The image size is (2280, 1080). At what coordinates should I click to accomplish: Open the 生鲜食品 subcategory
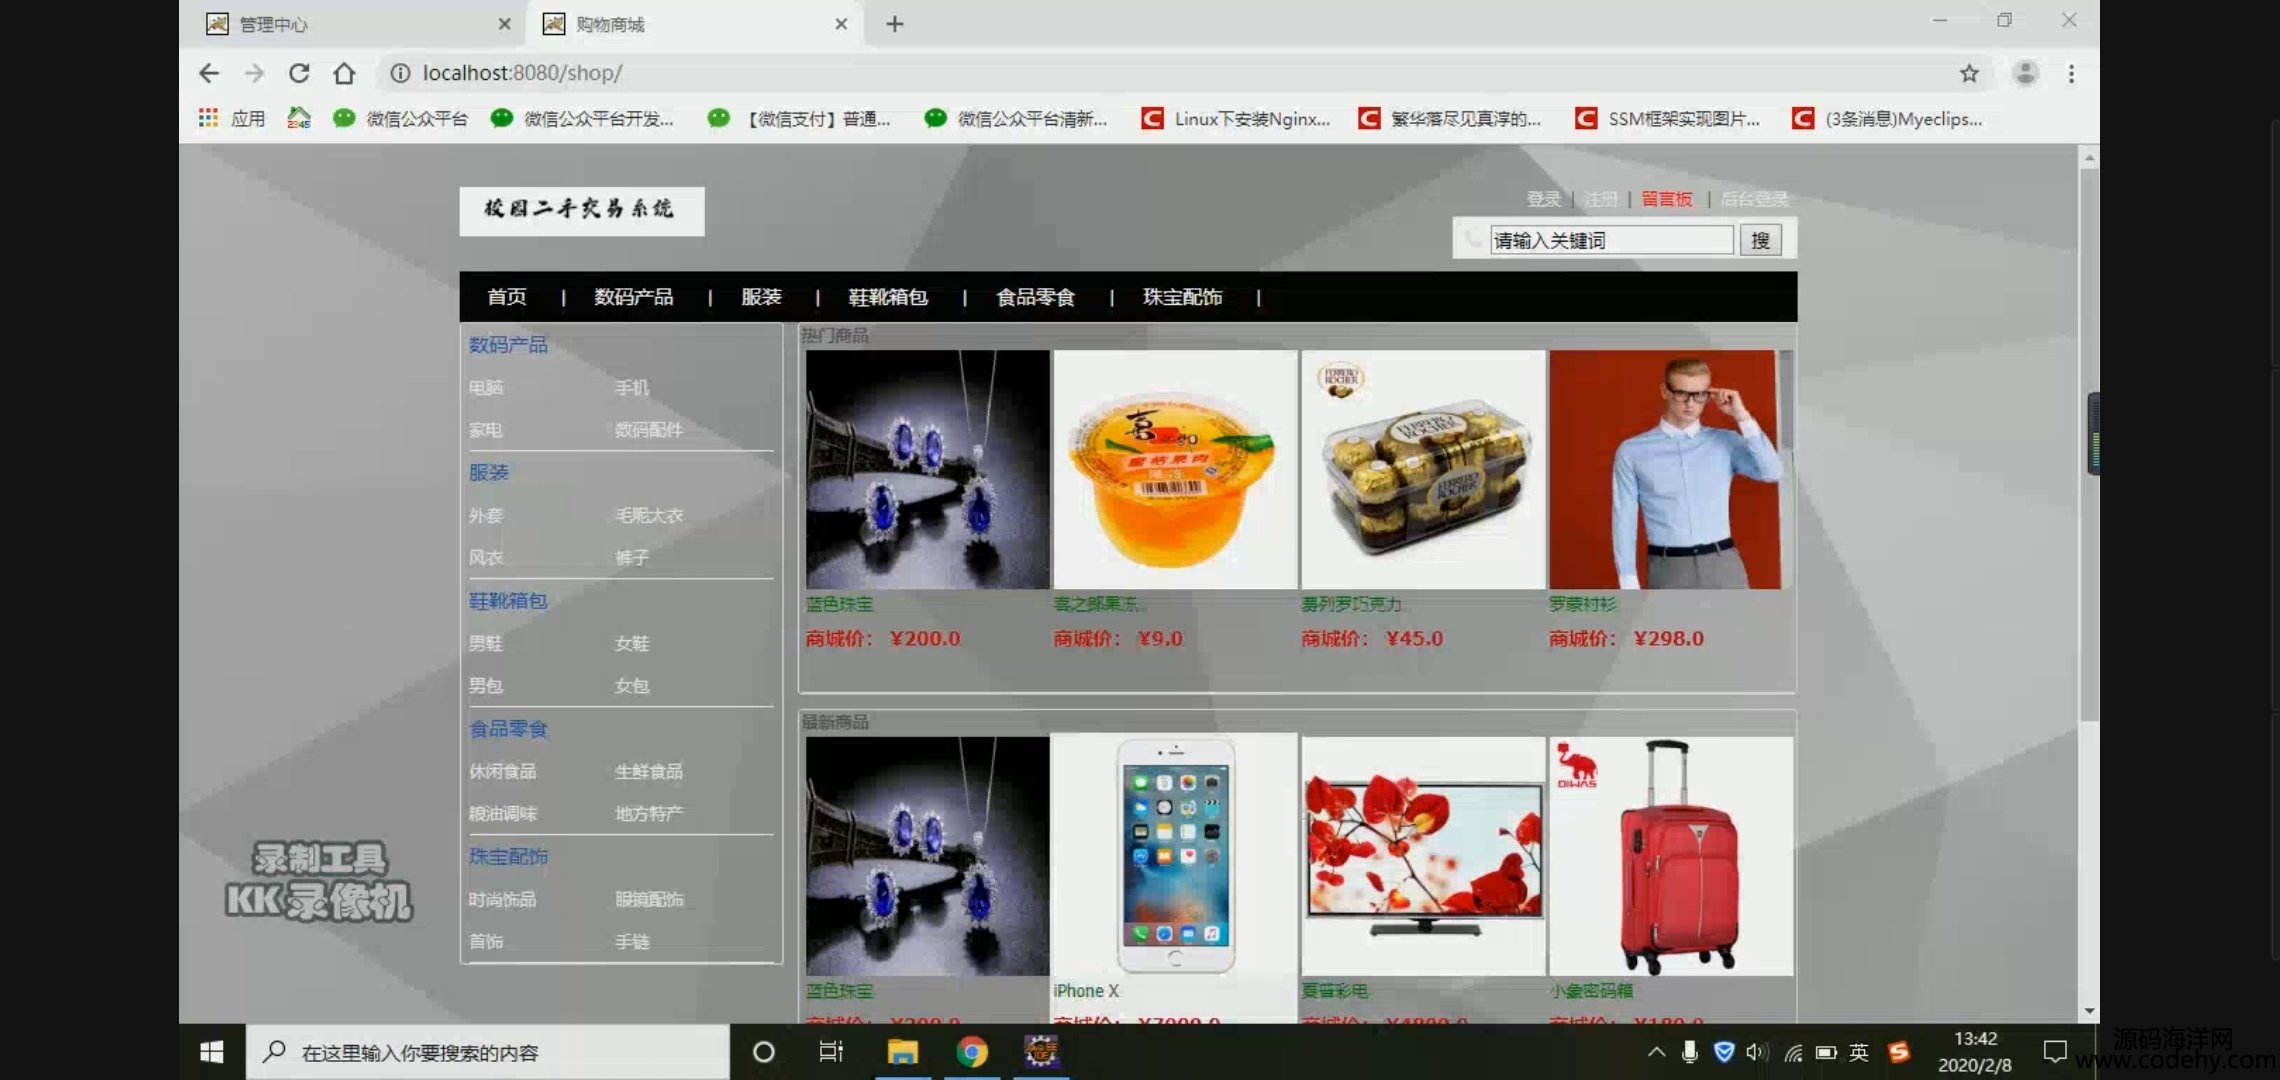point(649,771)
